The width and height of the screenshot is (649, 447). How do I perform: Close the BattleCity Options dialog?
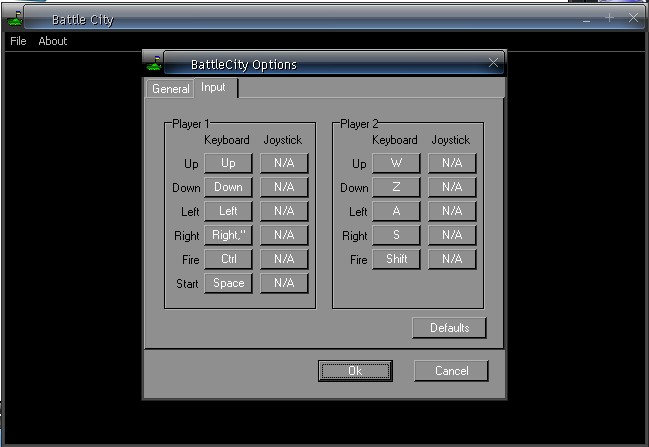tap(493, 63)
